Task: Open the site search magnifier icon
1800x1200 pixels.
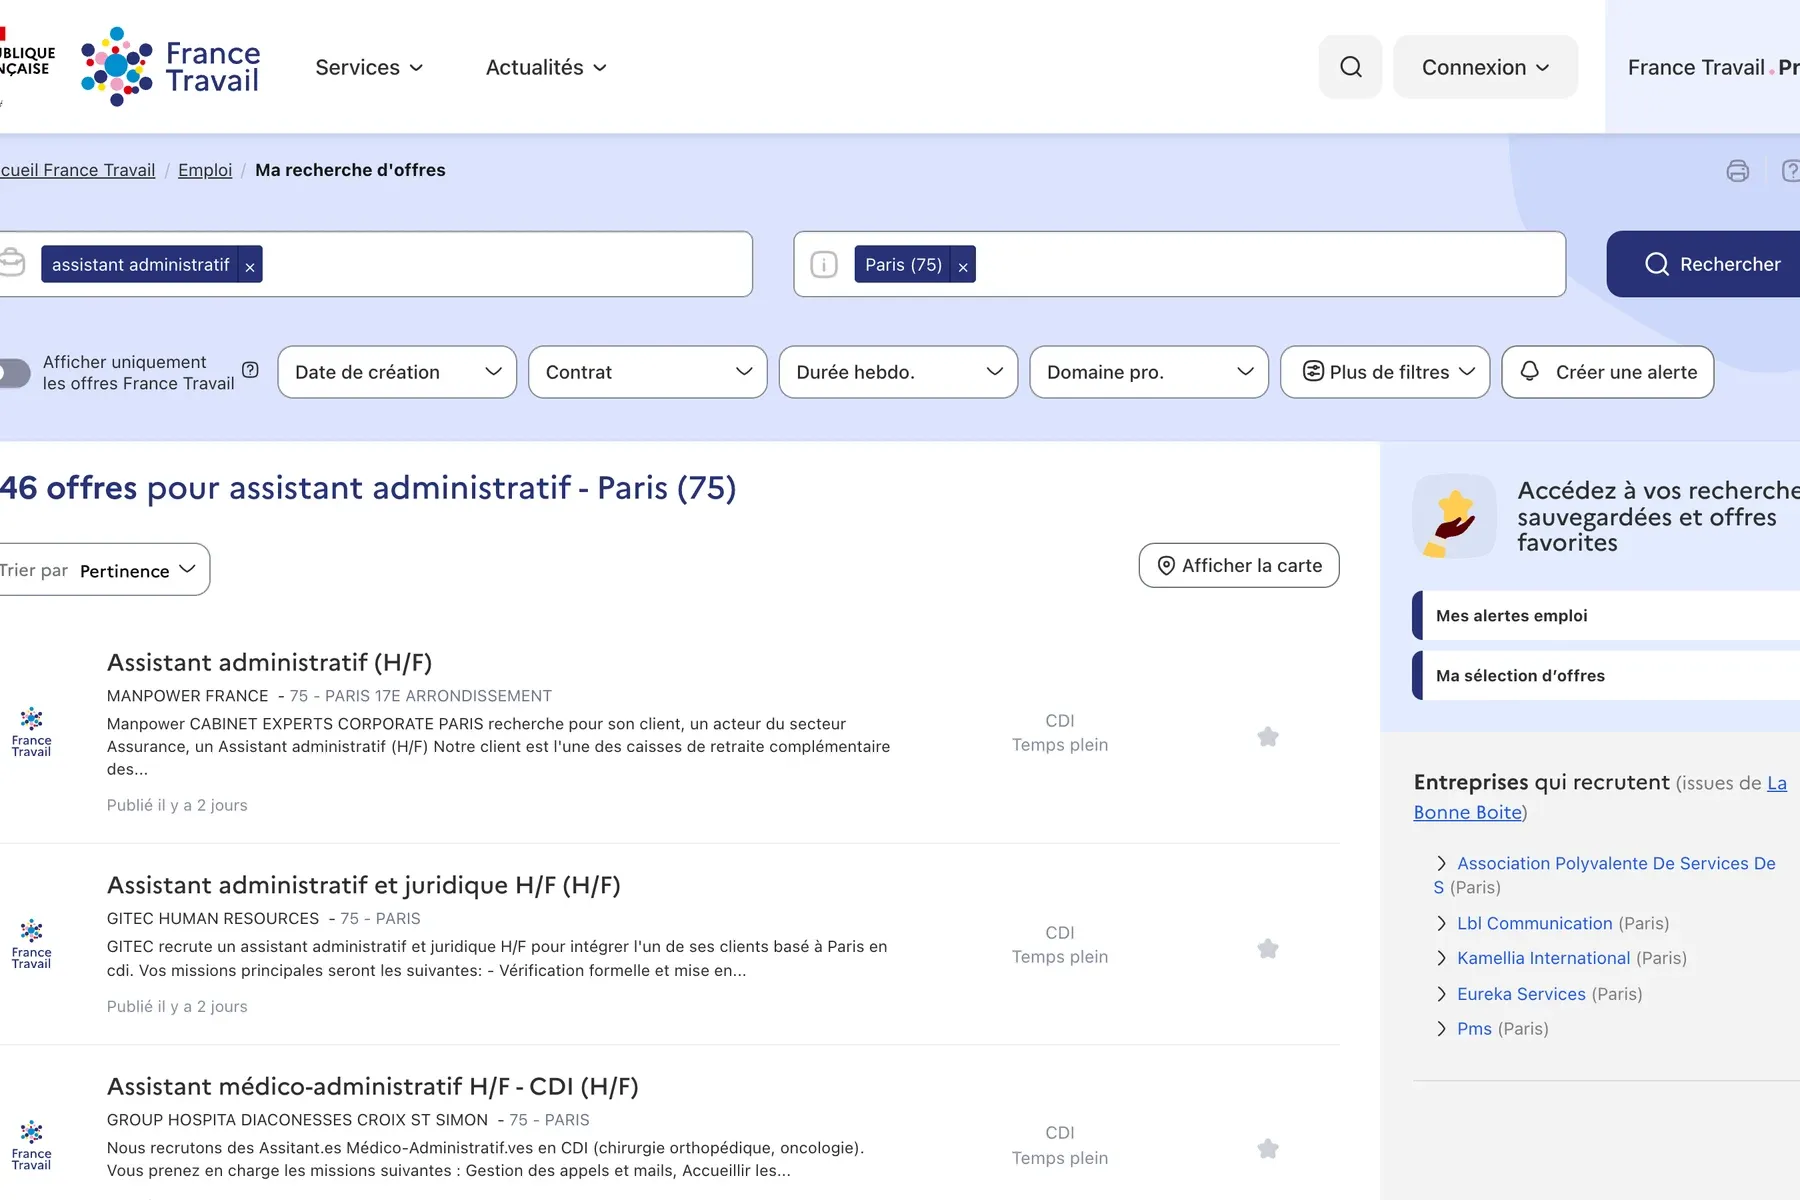Action: point(1350,67)
